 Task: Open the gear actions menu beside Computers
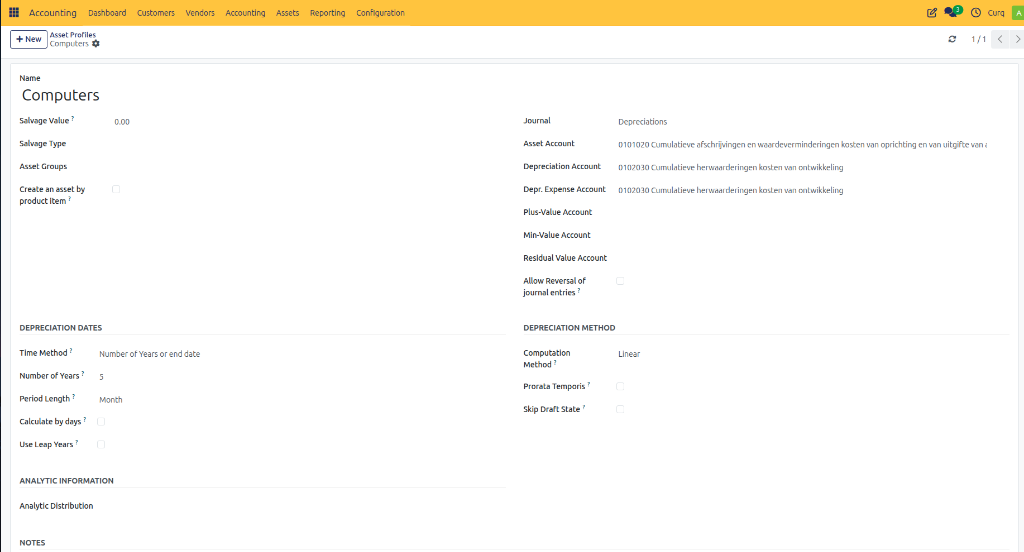tap(96, 44)
